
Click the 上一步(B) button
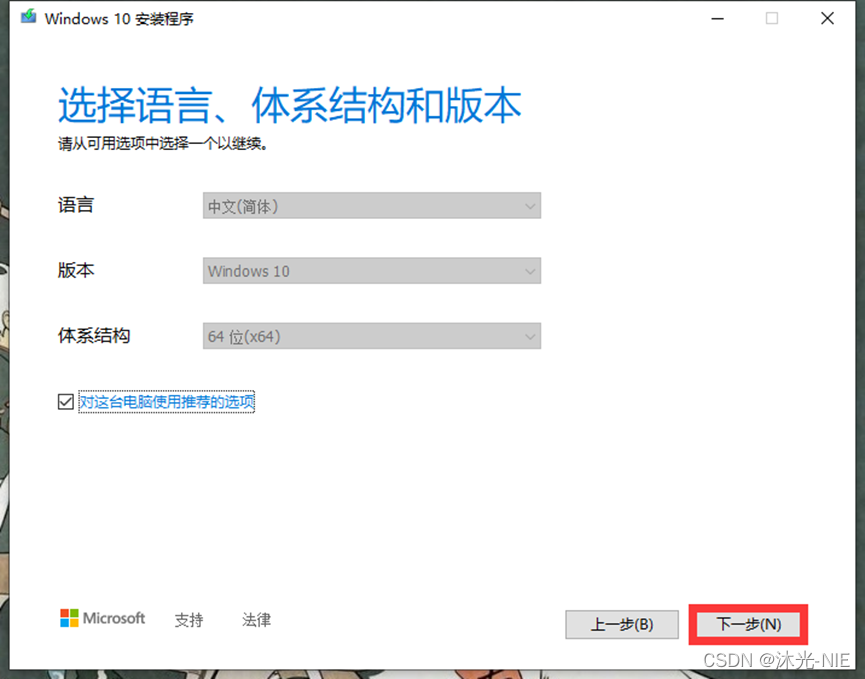[622, 624]
